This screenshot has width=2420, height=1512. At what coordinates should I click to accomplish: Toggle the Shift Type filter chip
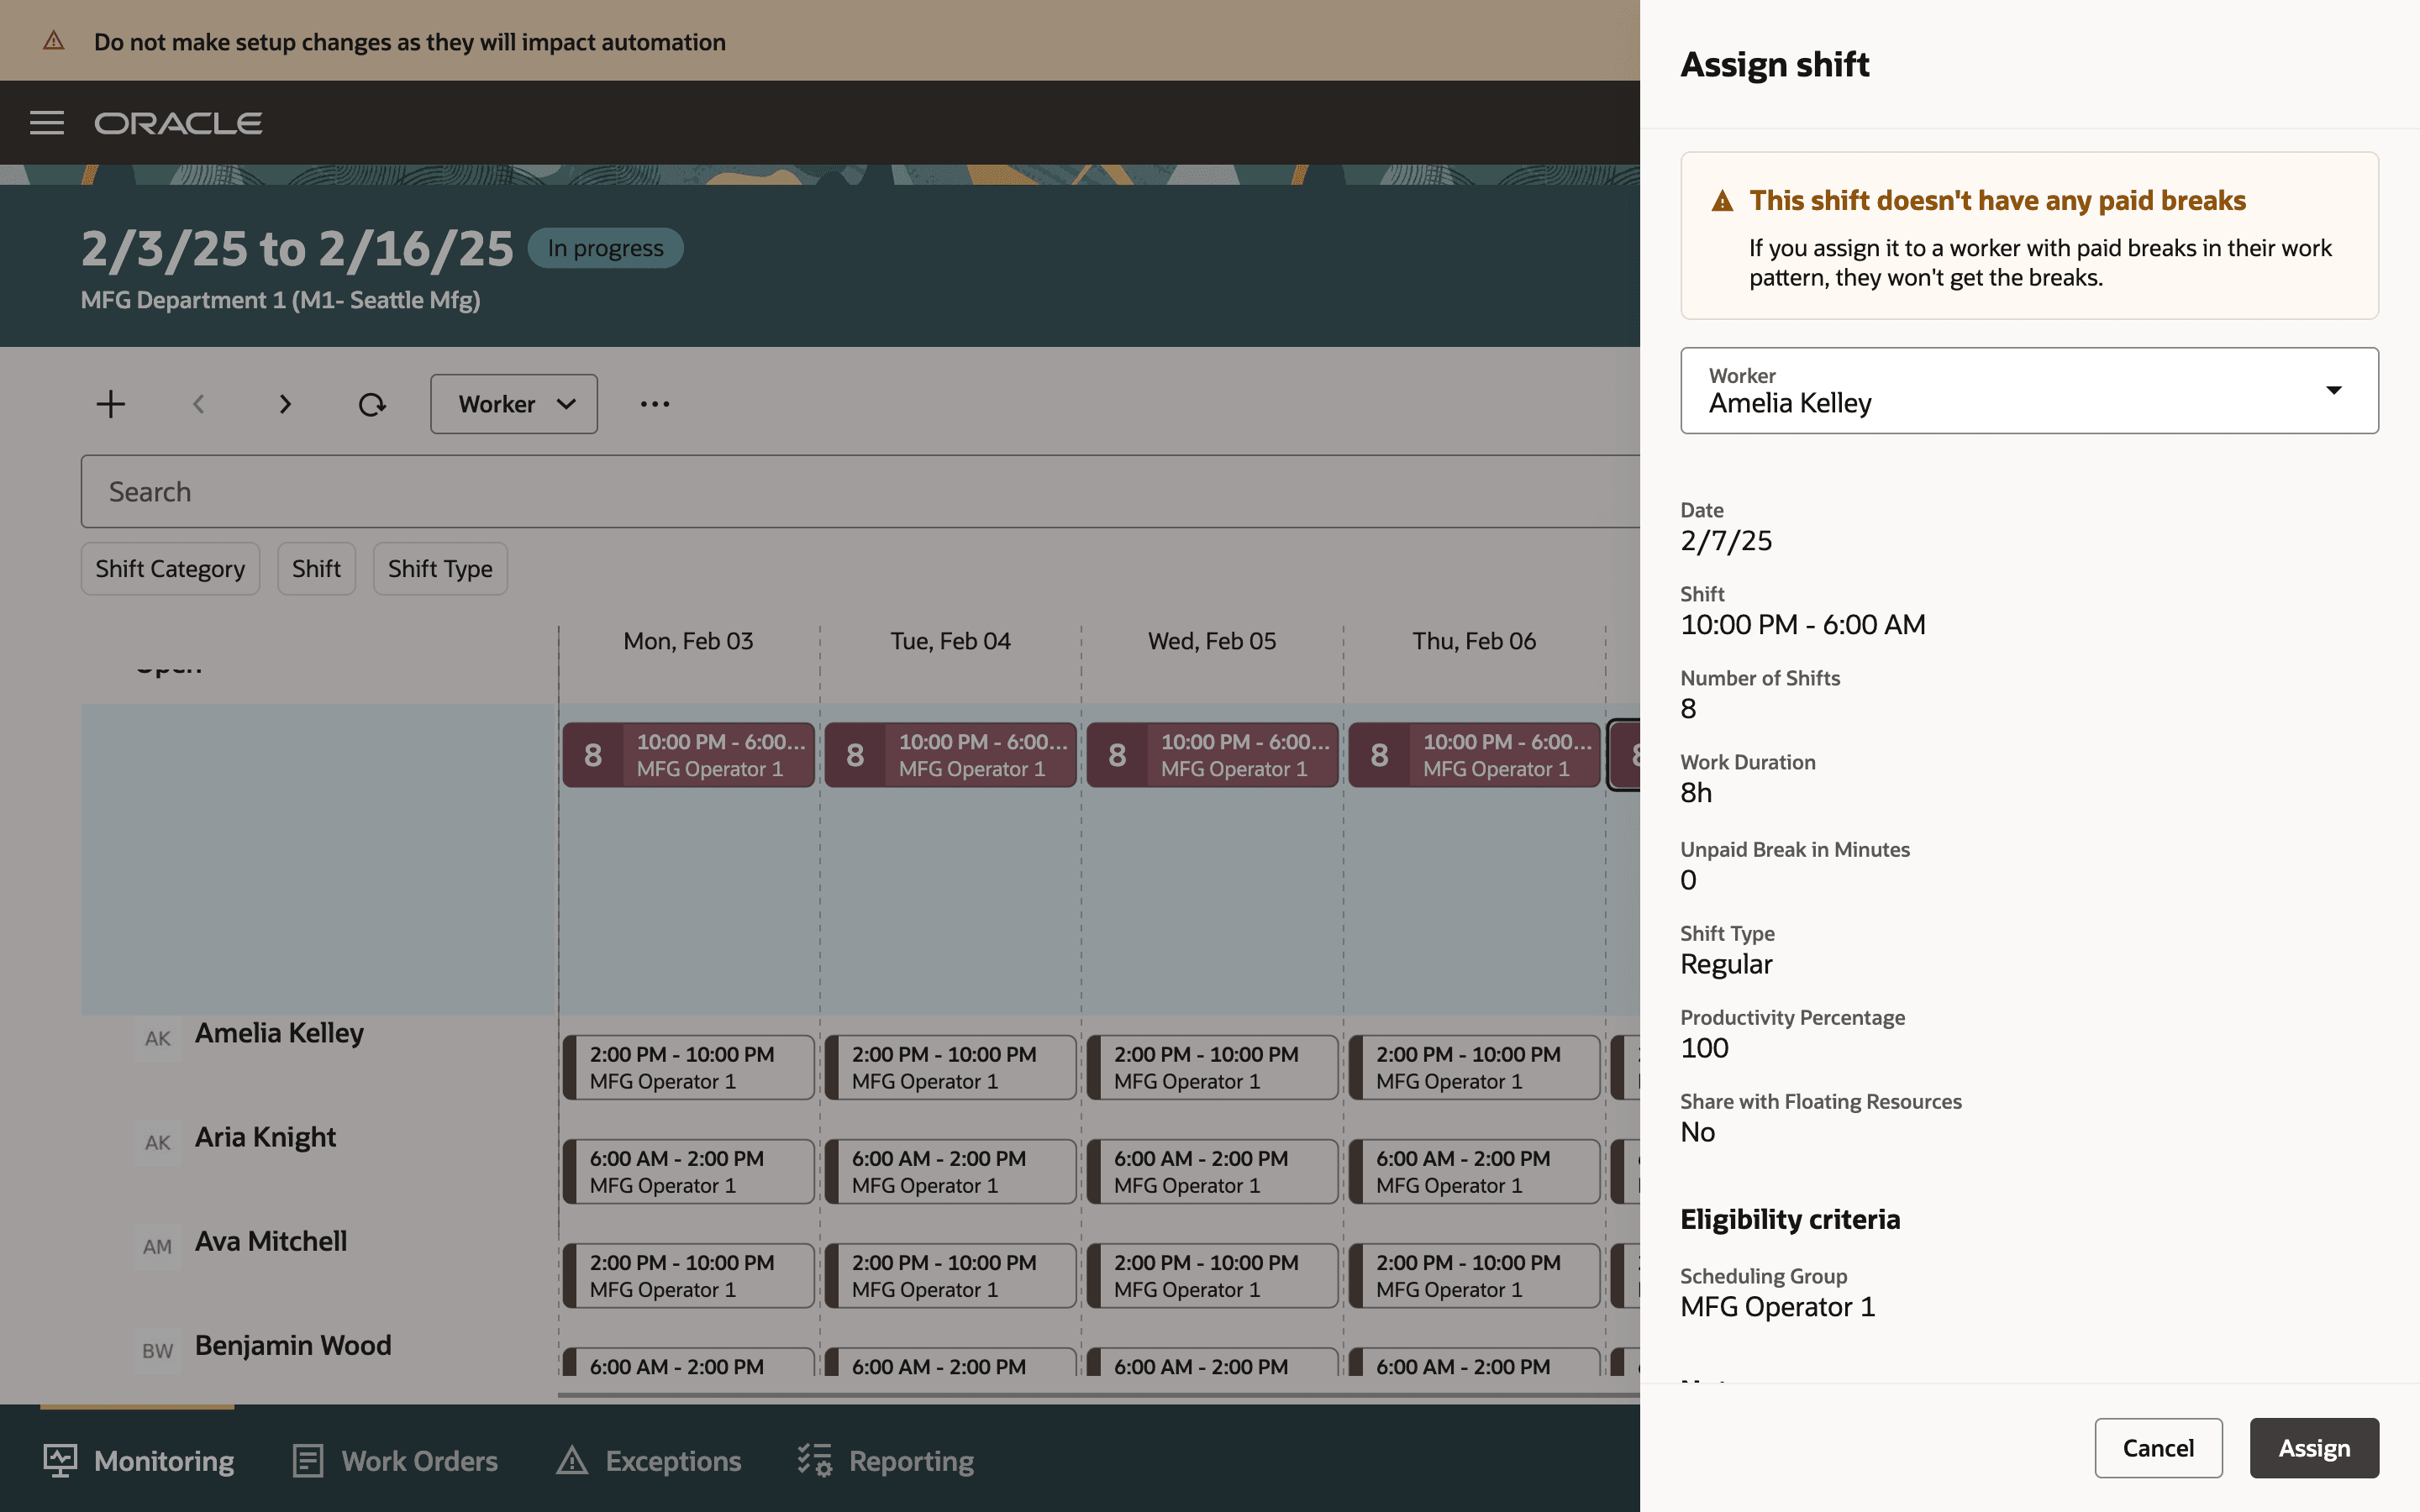[440, 569]
